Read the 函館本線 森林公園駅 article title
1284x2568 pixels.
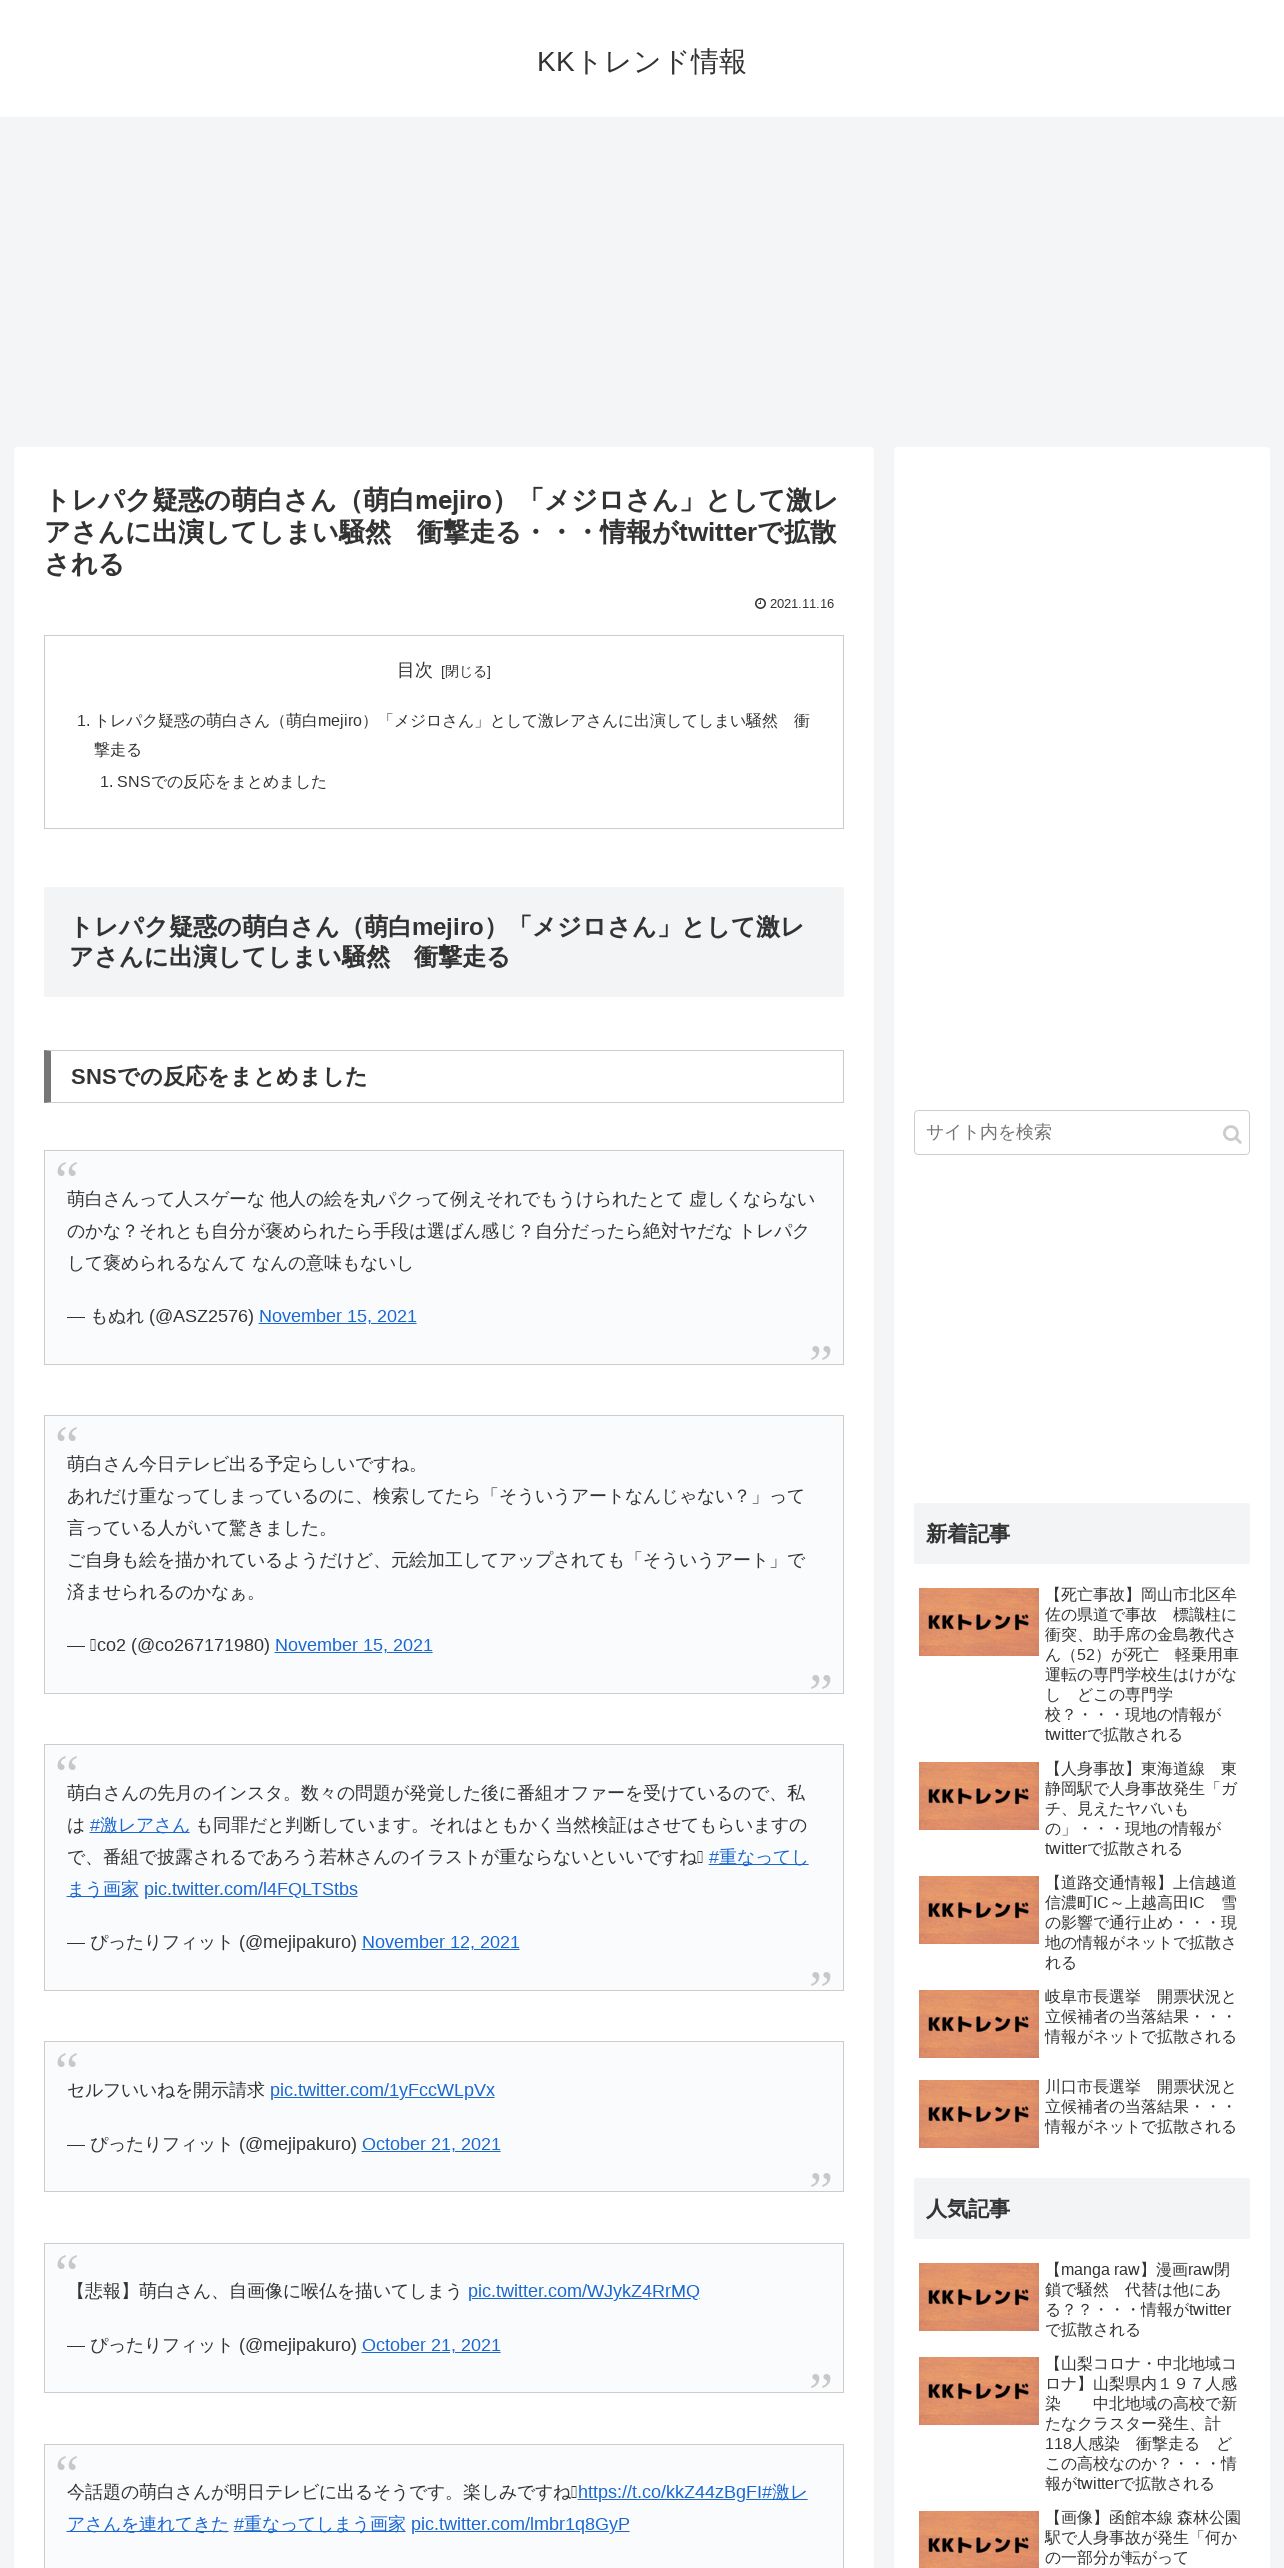tap(1142, 2538)
